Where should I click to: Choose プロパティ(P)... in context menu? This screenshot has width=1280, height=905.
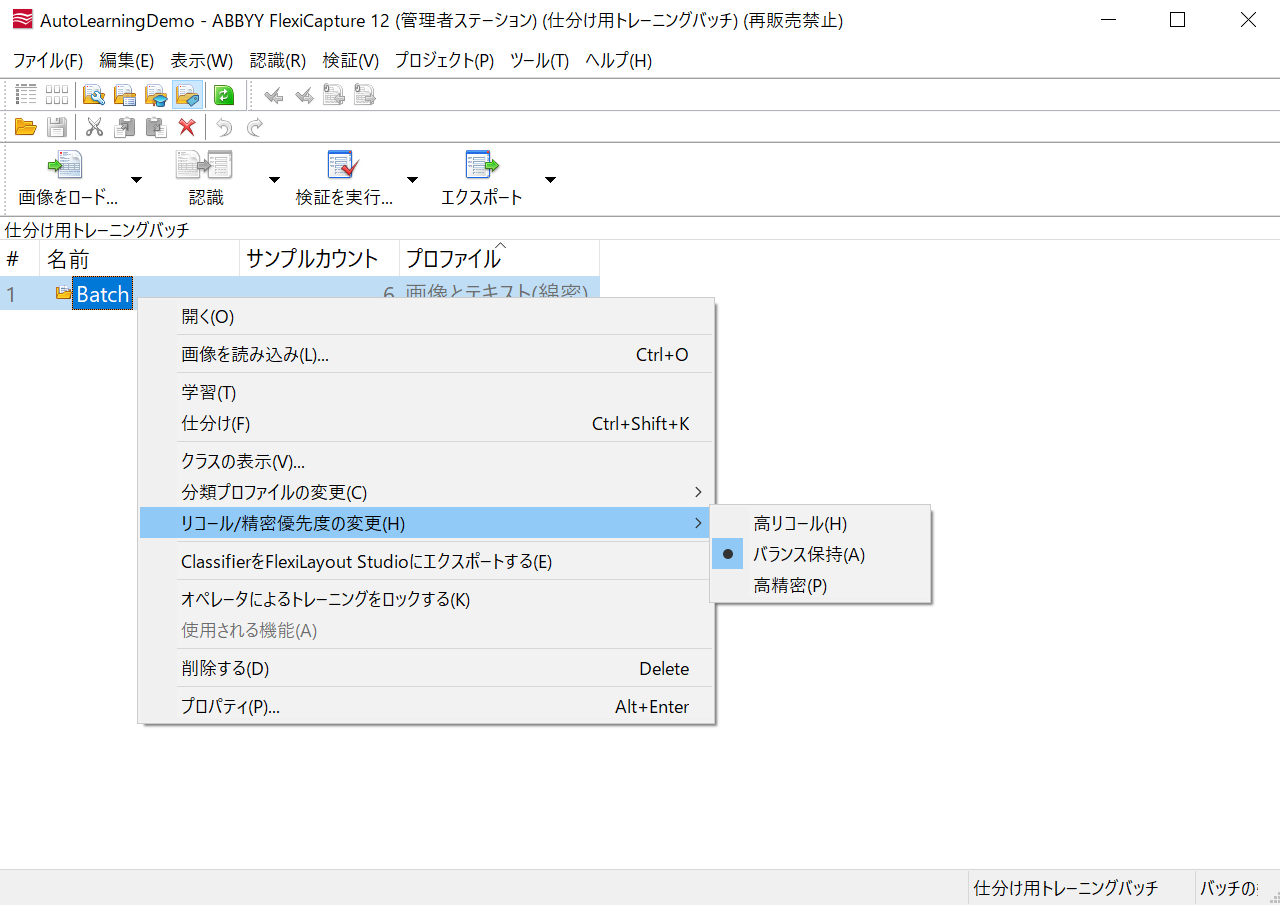pos(427,706)
